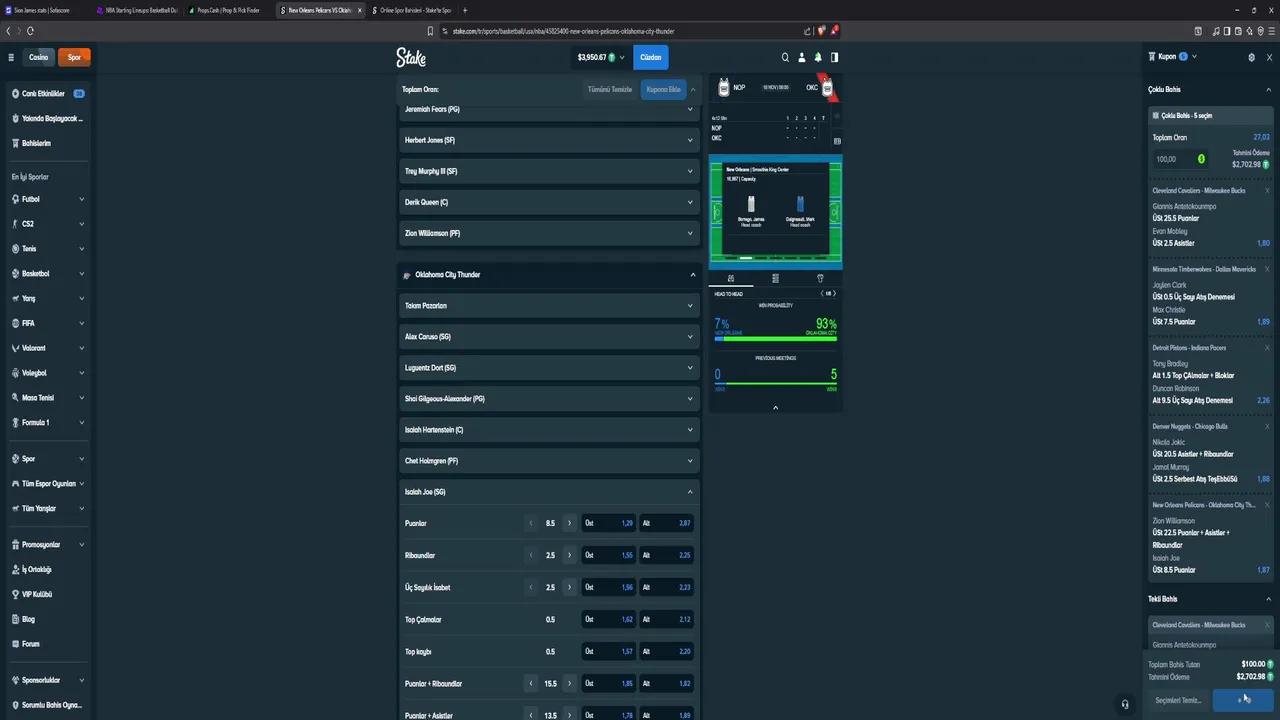Click Kupona Ekle button
Image resolution: width=1280 pixels, height=720 pixels.
click(663, 89)
